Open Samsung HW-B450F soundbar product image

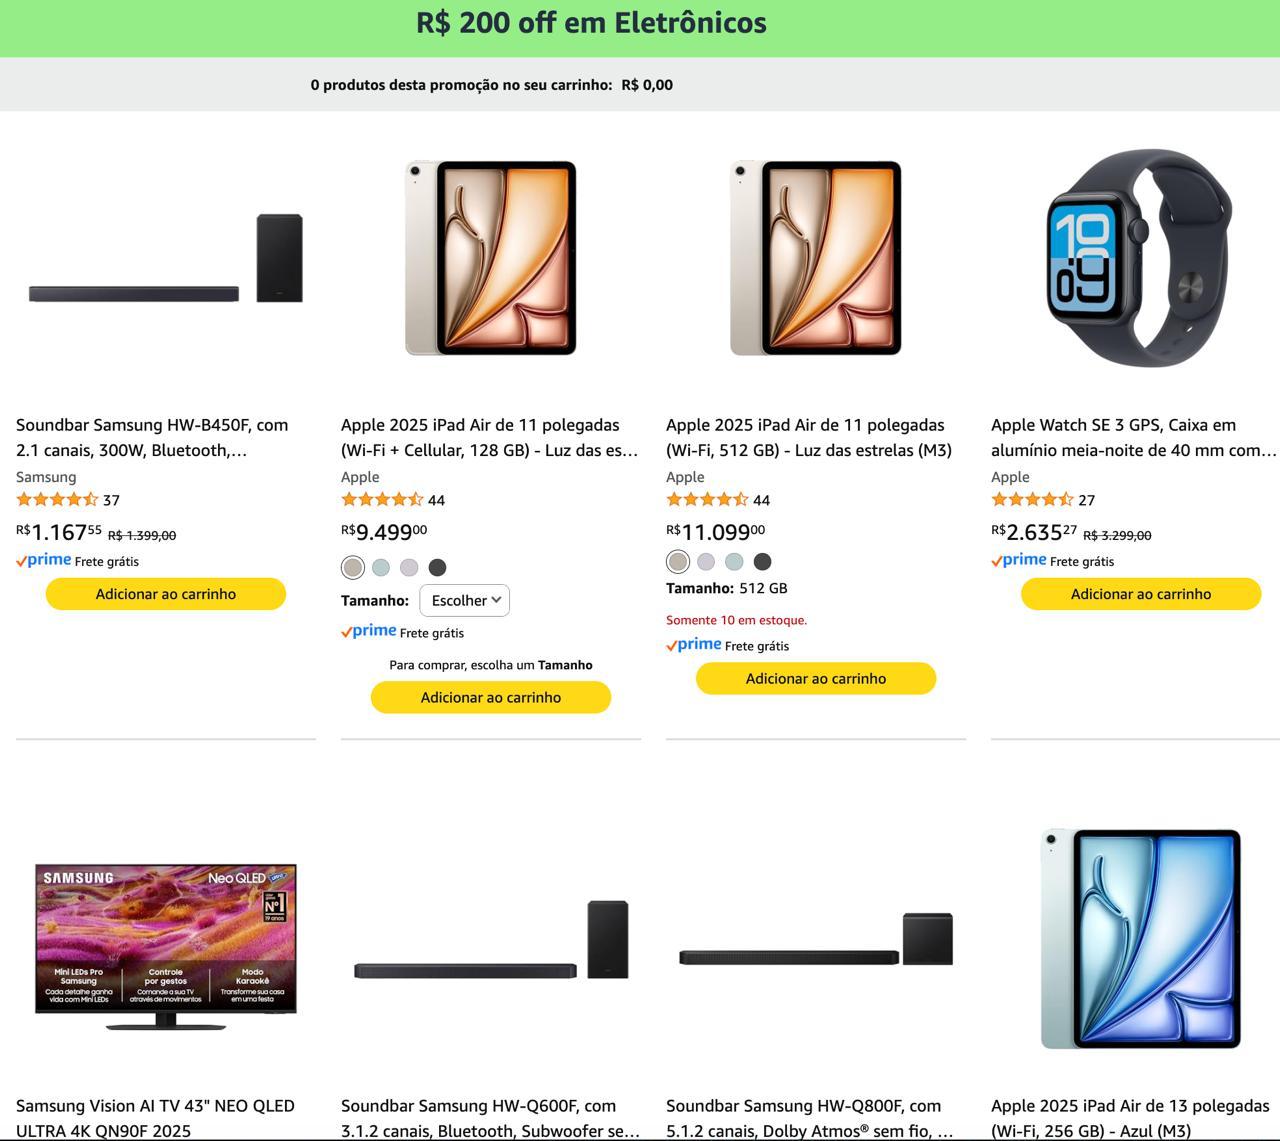[x=166, y=258]
